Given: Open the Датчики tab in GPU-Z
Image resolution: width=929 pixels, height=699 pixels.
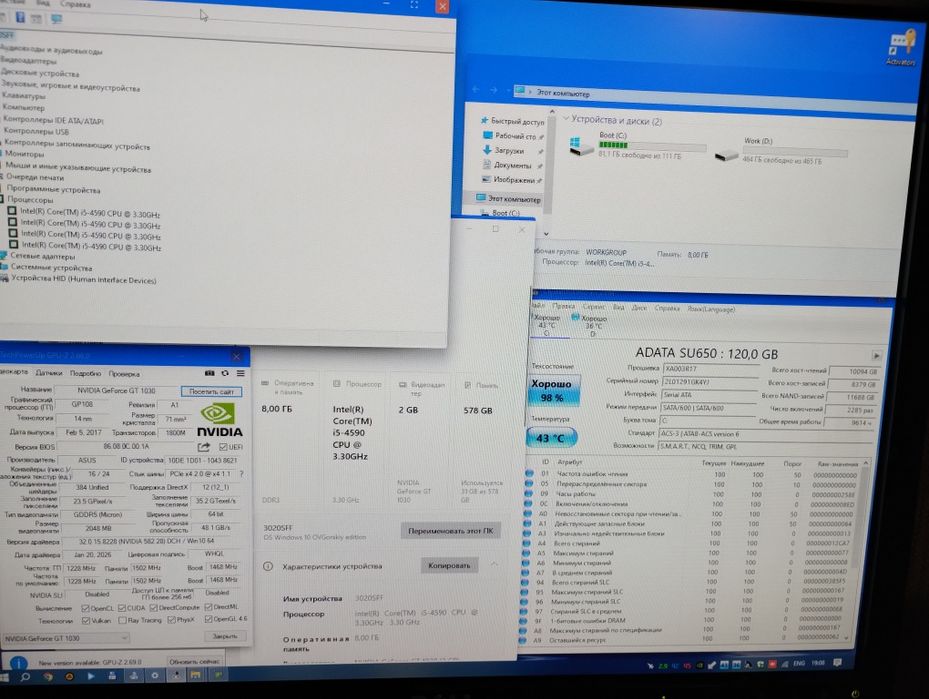Looking at the screenshot, I should click(x=49, y=373).
